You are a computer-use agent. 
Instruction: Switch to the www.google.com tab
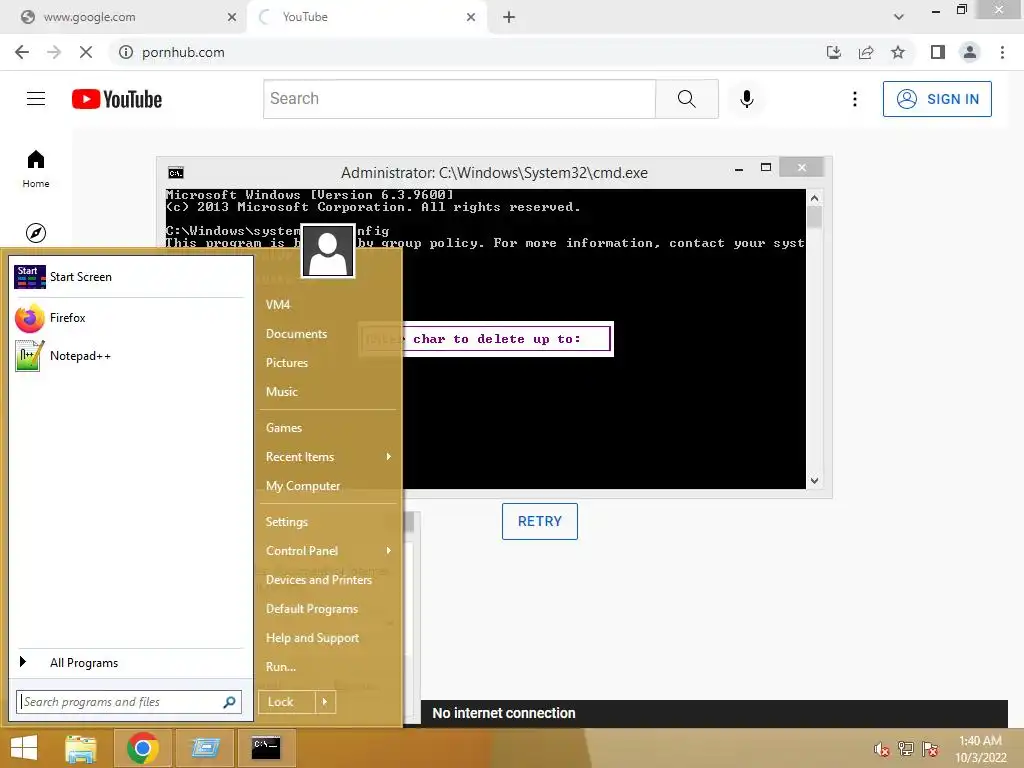pos(122,17)
